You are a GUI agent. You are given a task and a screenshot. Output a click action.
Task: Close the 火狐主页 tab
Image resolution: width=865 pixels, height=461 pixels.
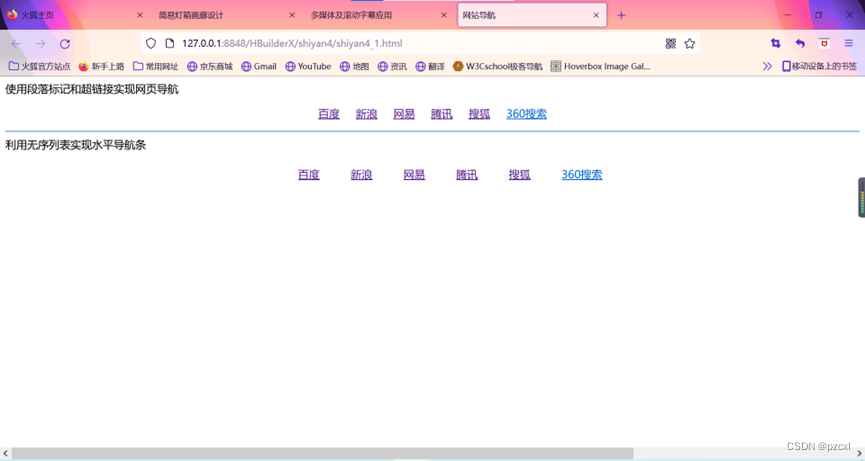(x=140, y=15)
